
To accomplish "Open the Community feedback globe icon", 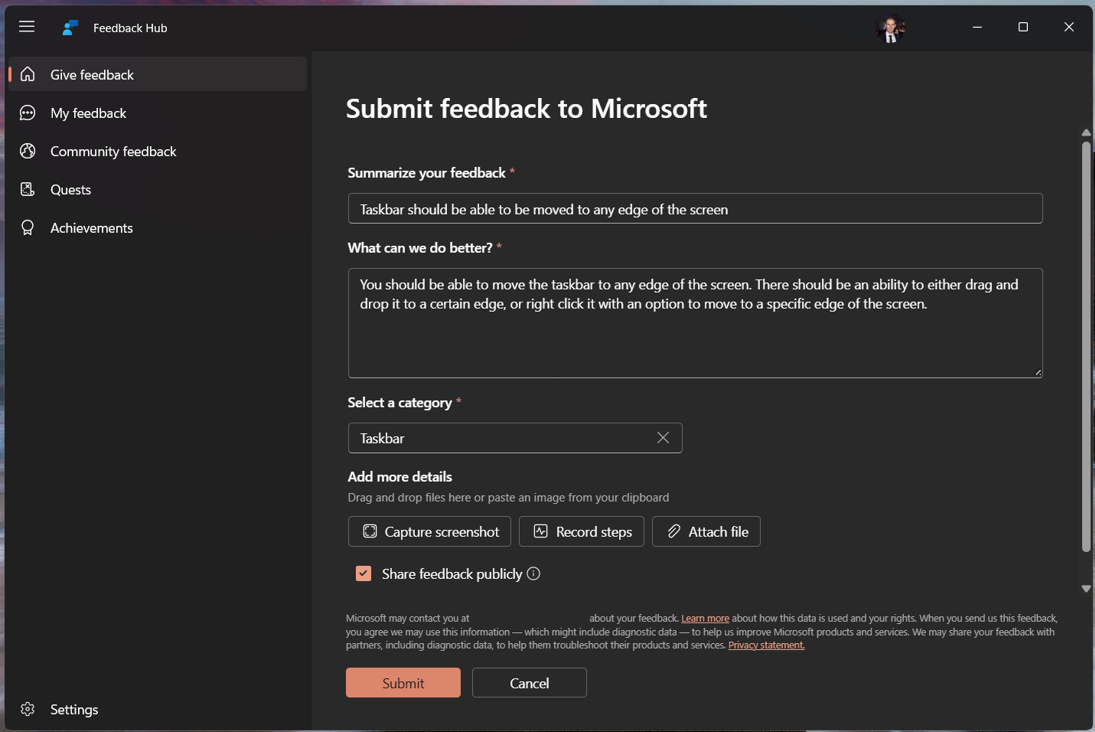I will (27, 151).
